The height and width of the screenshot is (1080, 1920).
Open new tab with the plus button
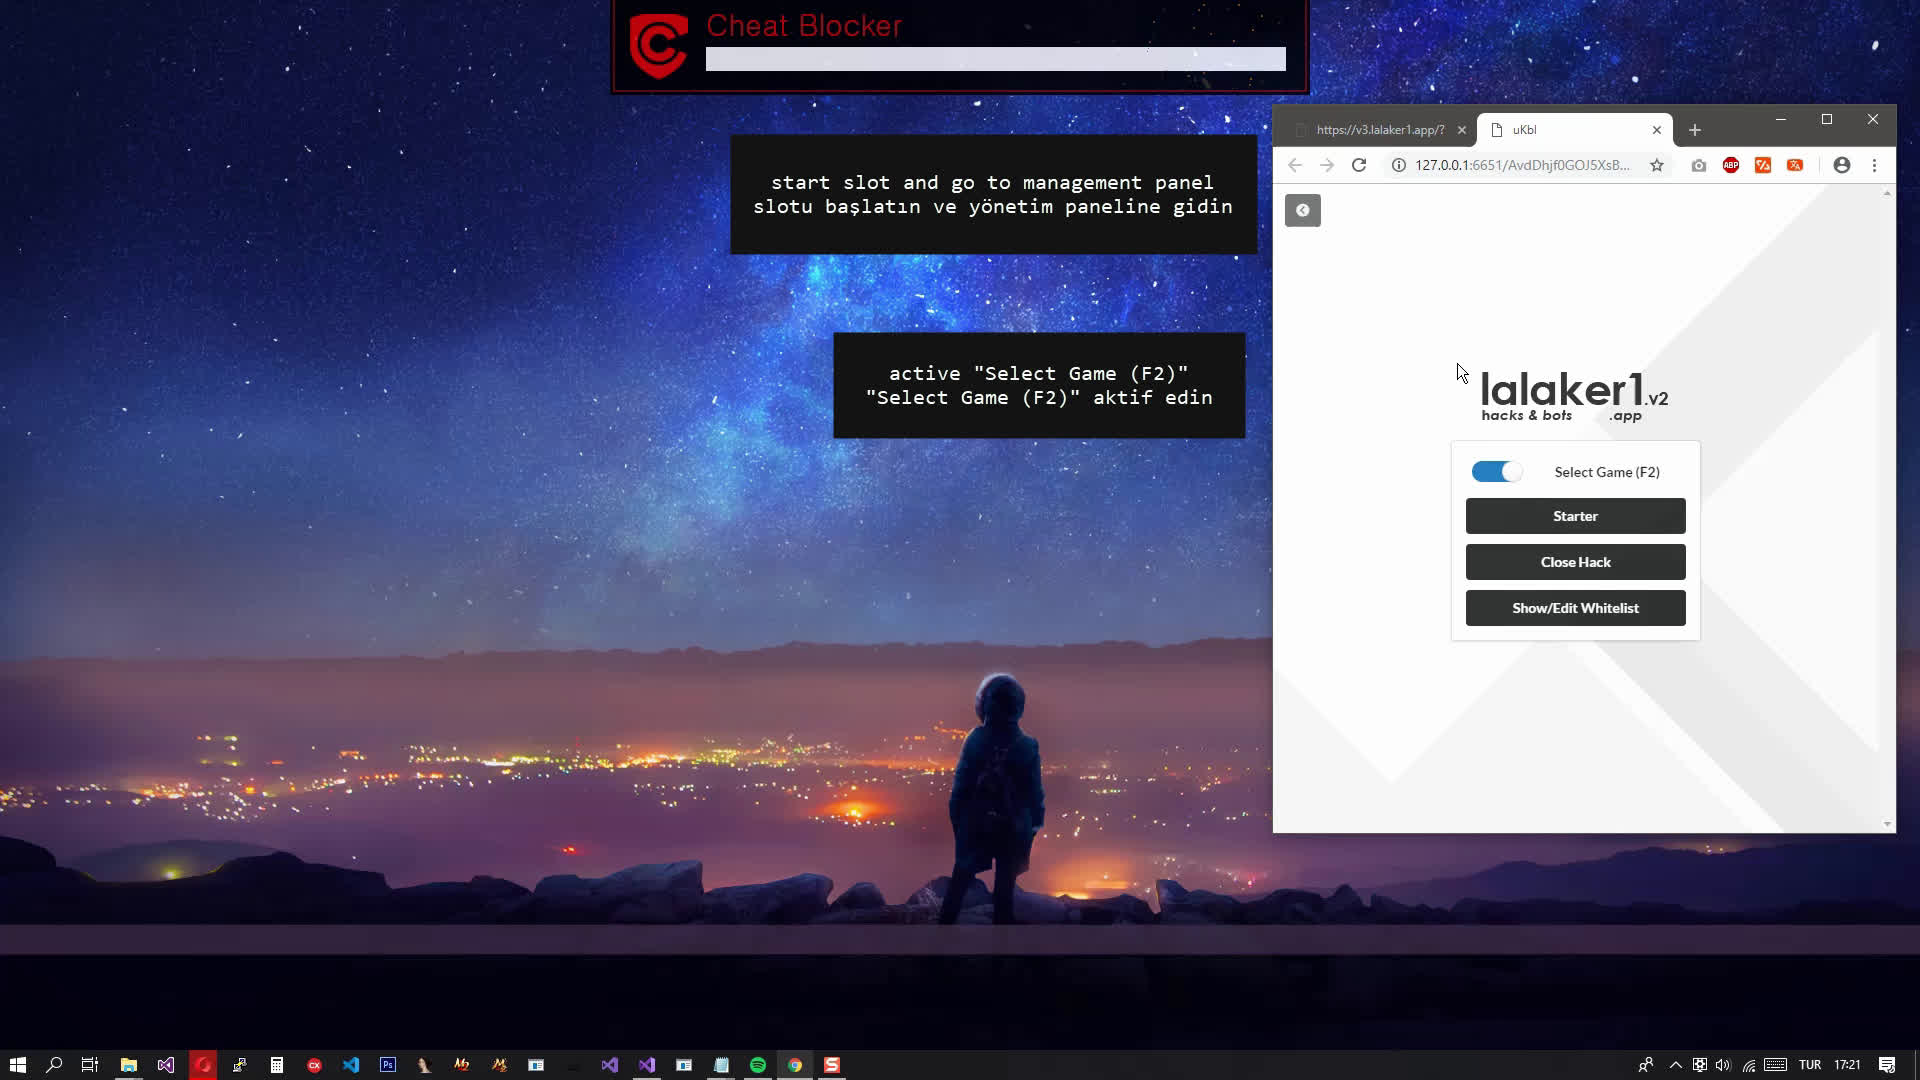click(x=1695, y=129)
